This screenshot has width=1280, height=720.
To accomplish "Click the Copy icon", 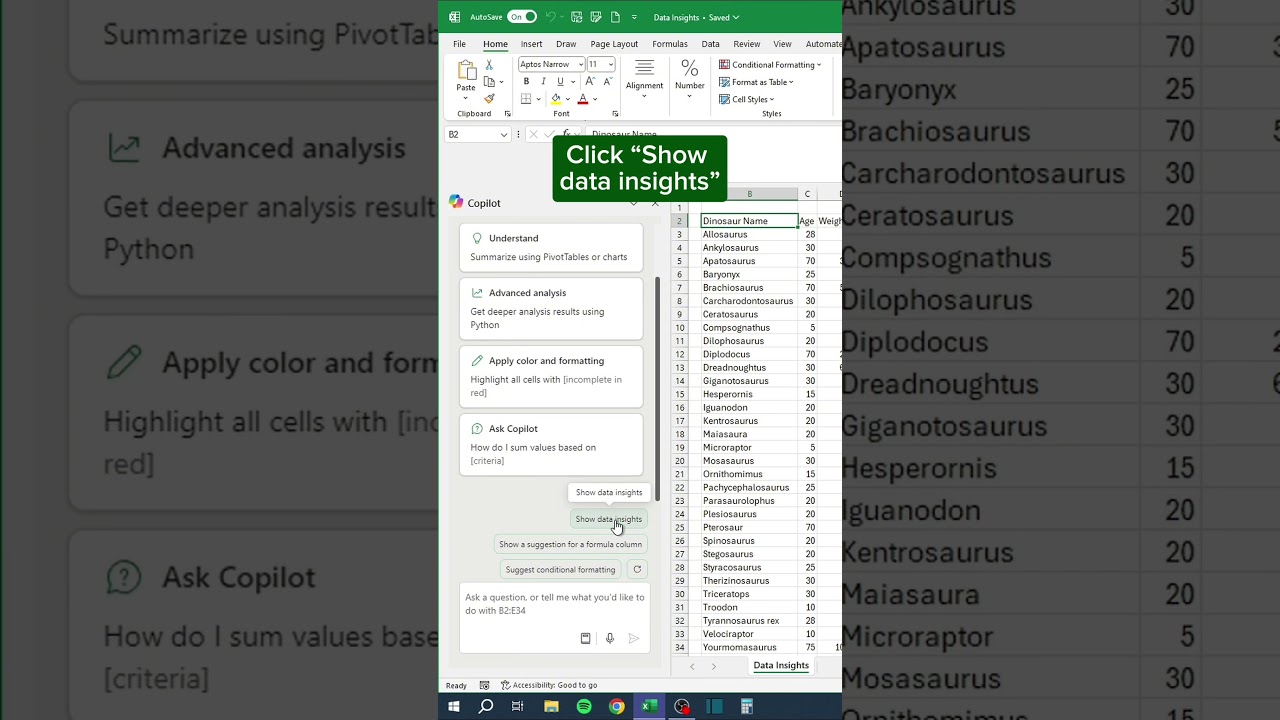I will pos(489,82).
